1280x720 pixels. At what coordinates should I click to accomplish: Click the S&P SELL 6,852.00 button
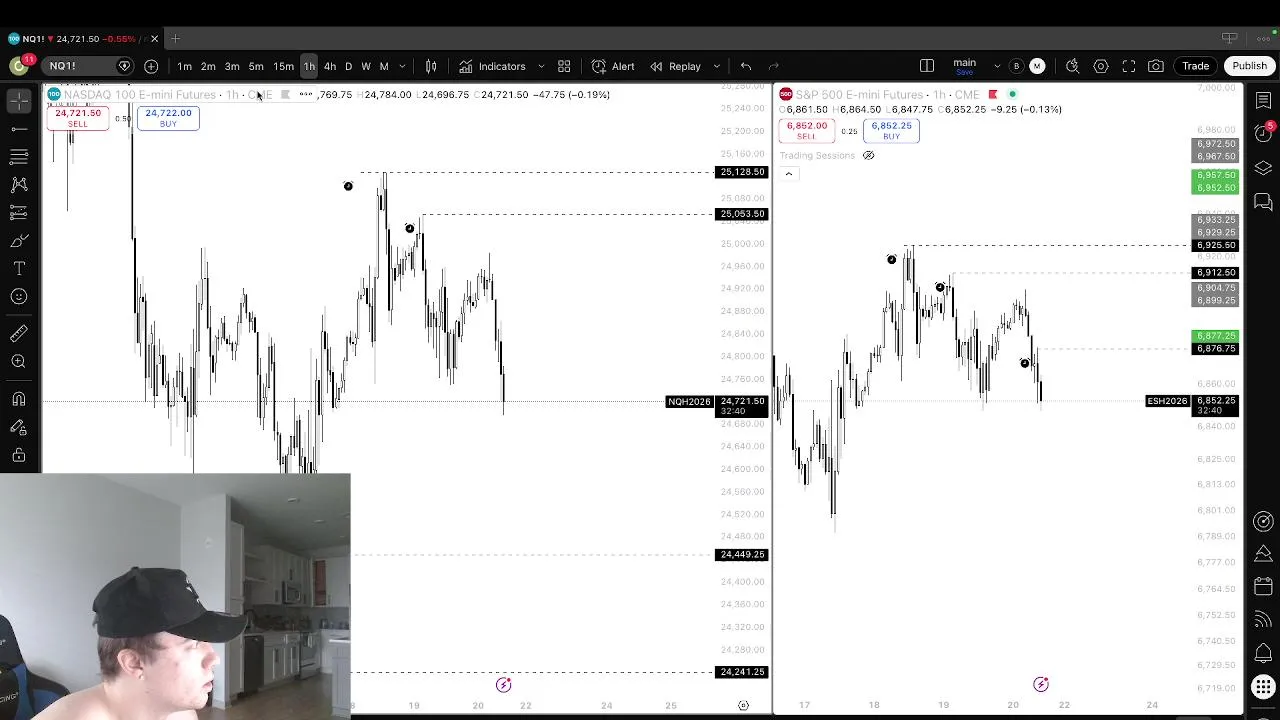pyautogui.click(x=806, y=131)
